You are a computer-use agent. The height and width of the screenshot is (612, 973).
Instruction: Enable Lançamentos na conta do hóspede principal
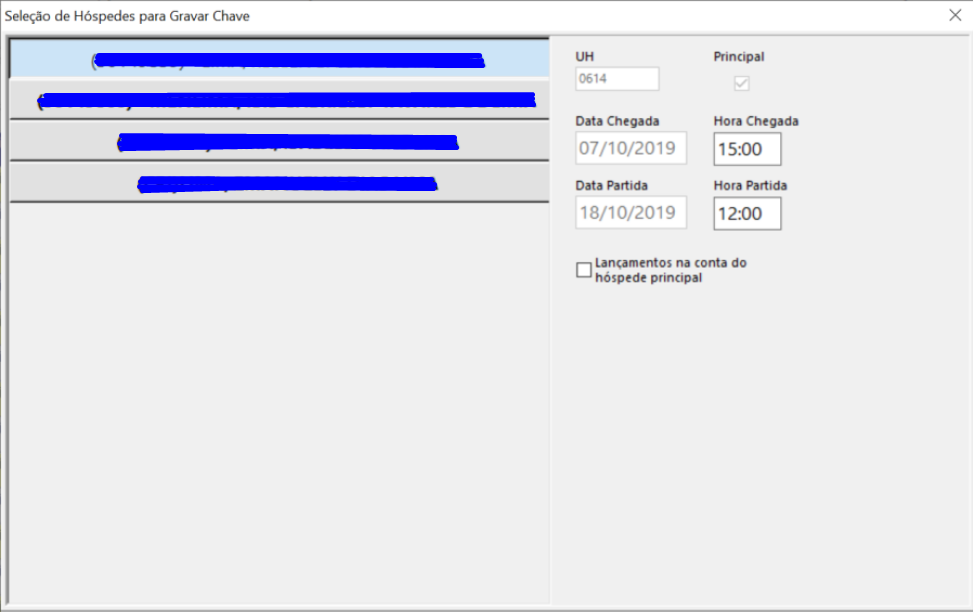coord(583,270)
